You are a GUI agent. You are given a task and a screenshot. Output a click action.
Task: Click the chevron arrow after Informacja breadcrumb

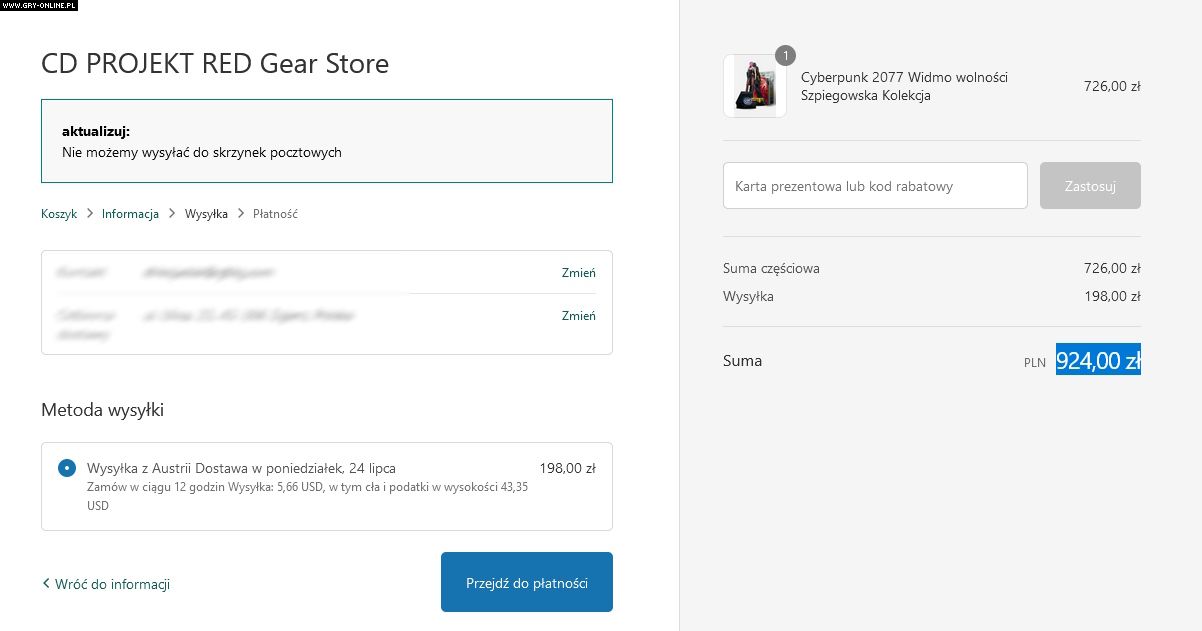[172, 213]
